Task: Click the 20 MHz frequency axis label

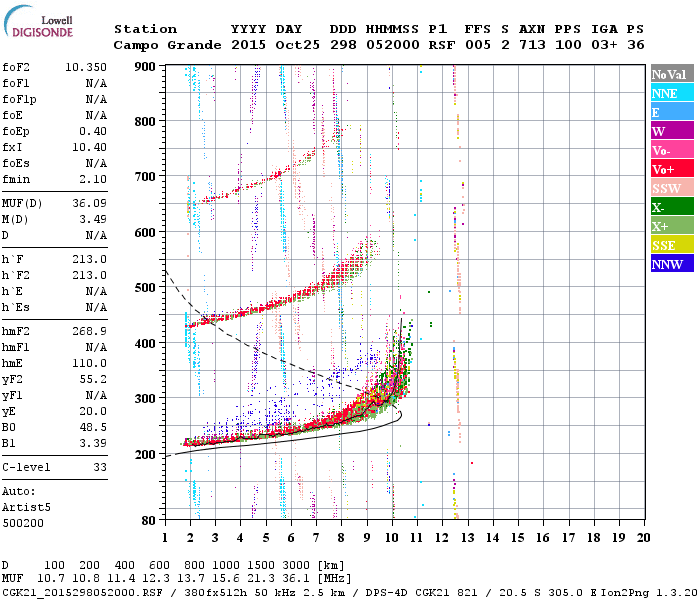Action: (643, 538)
